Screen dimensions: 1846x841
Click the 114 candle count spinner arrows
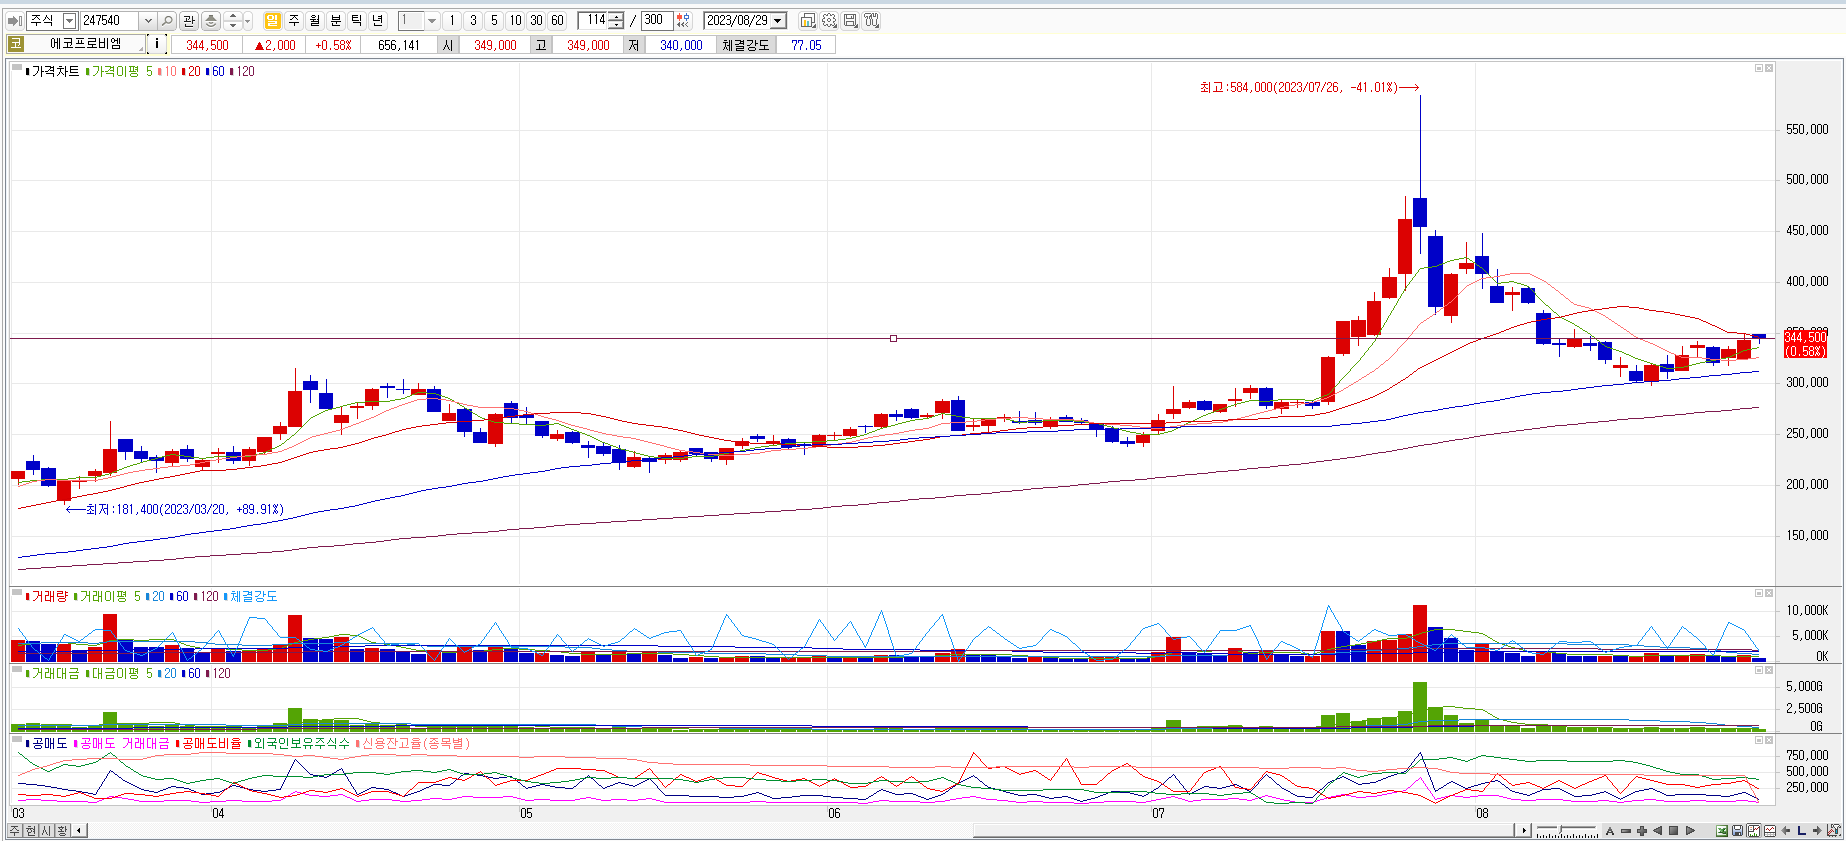[616, 20]
